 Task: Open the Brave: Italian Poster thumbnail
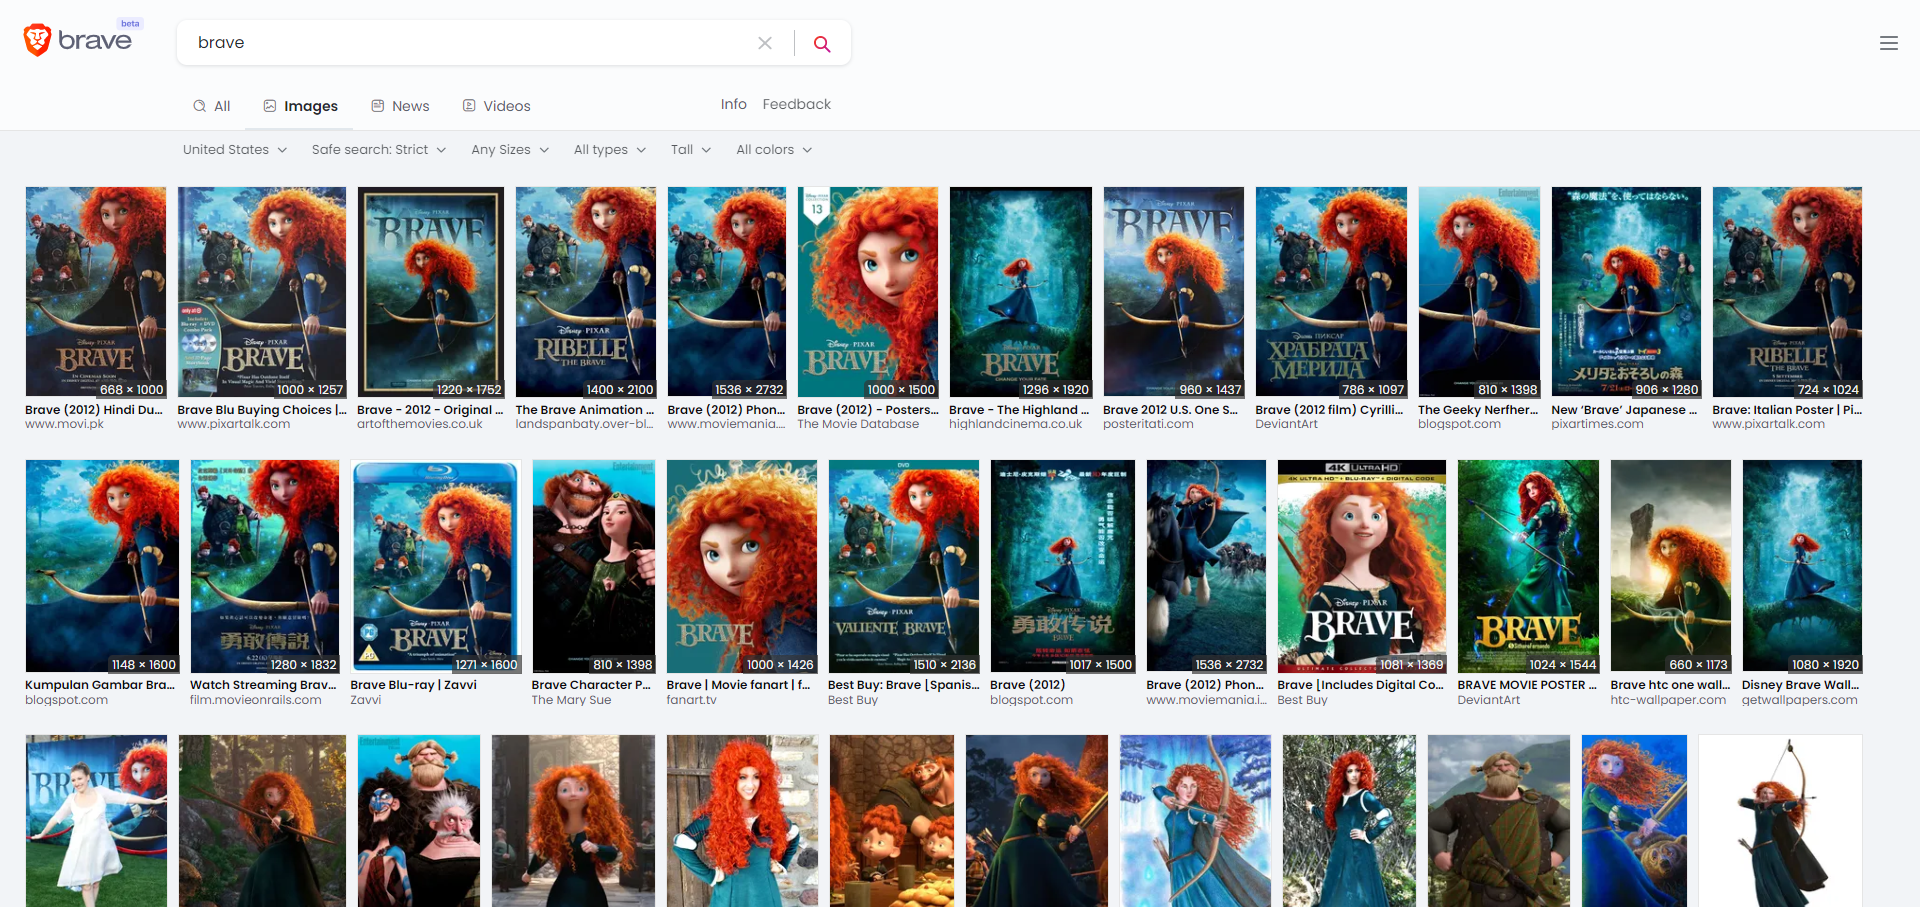(1787, 292)
